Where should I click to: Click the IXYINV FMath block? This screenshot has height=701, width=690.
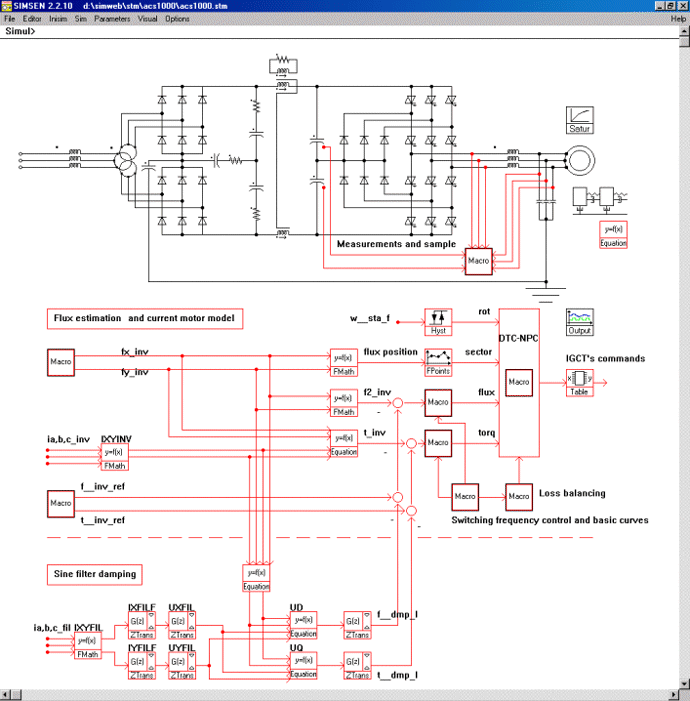(x=117, y=457)
